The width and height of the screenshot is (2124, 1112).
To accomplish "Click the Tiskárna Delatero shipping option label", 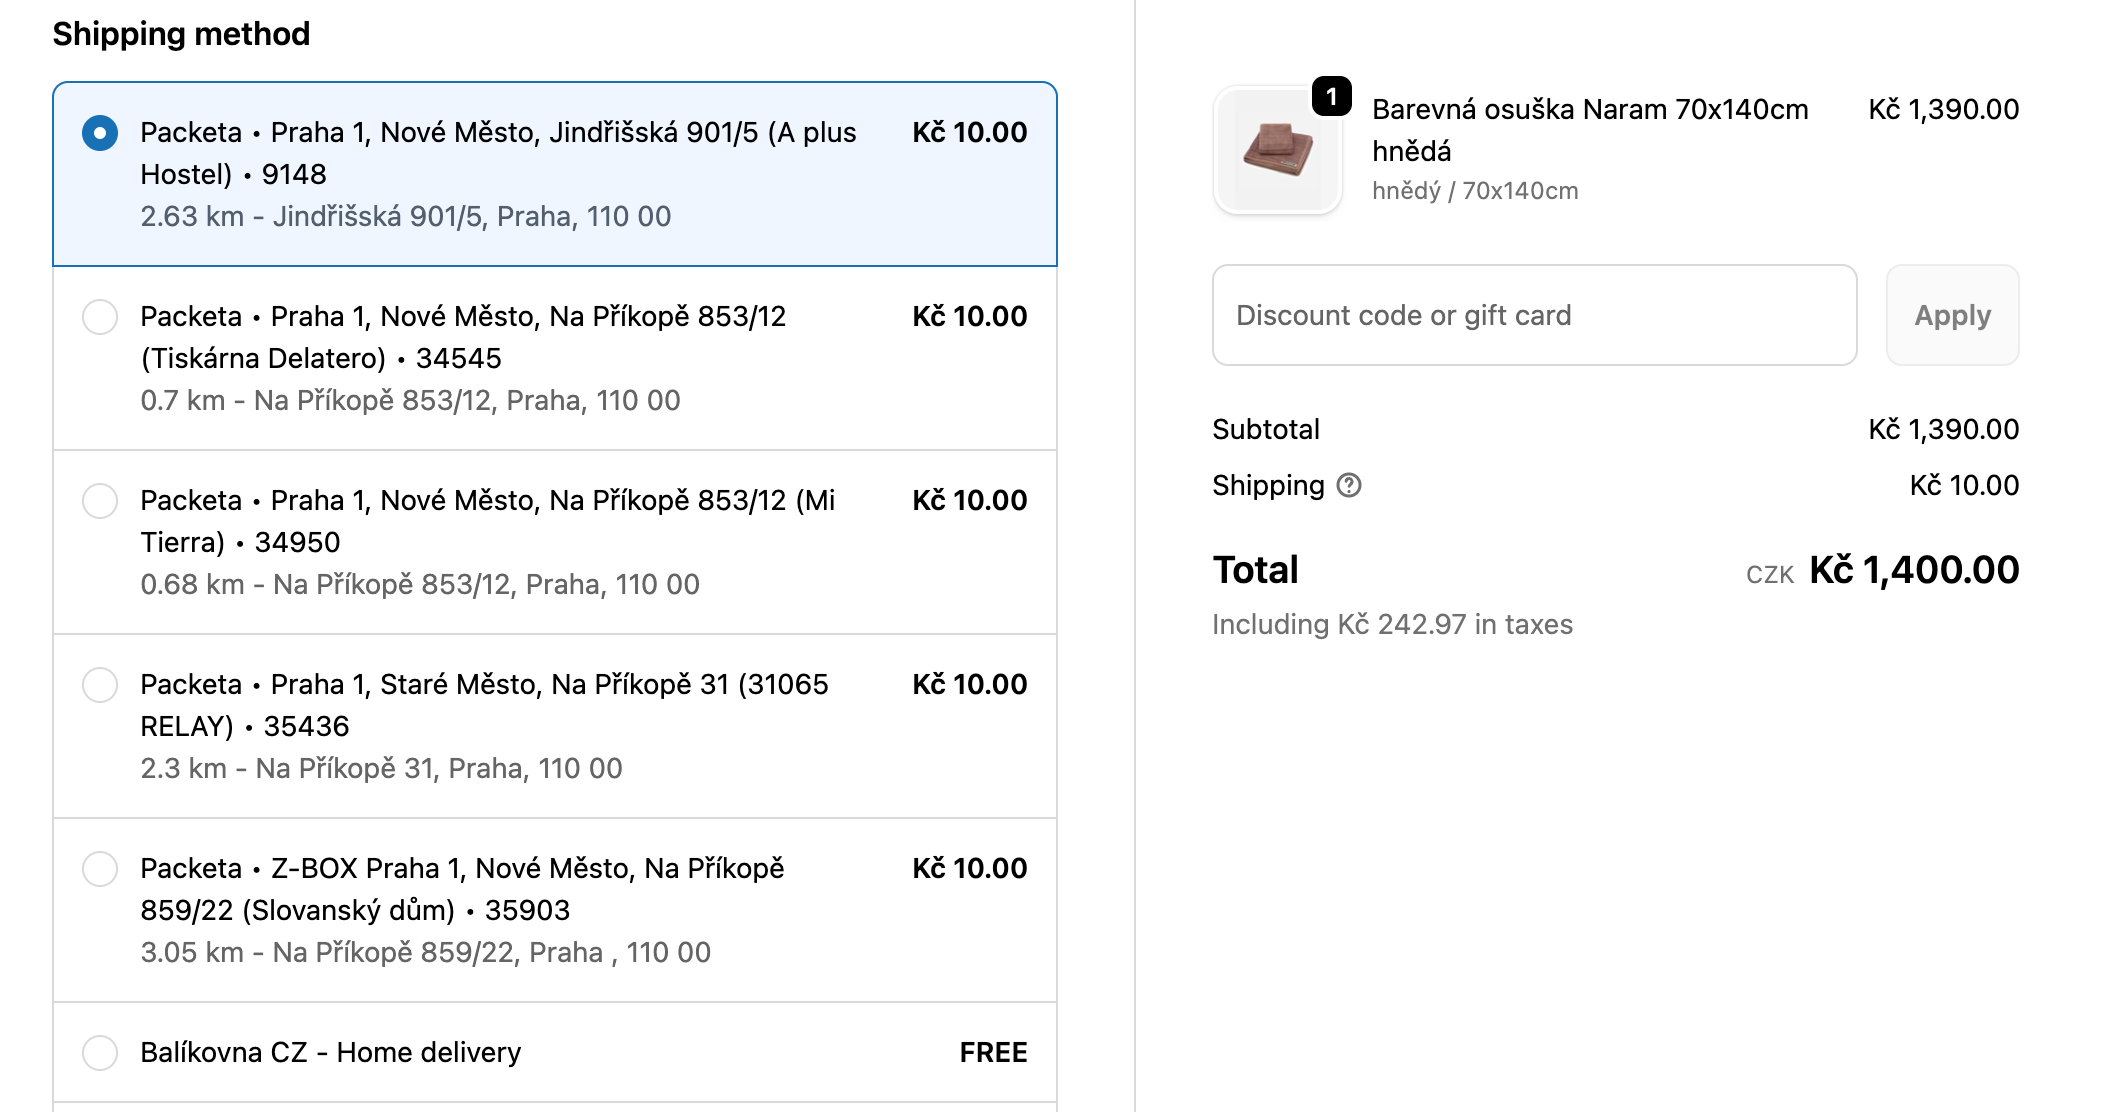I will 463,337.
